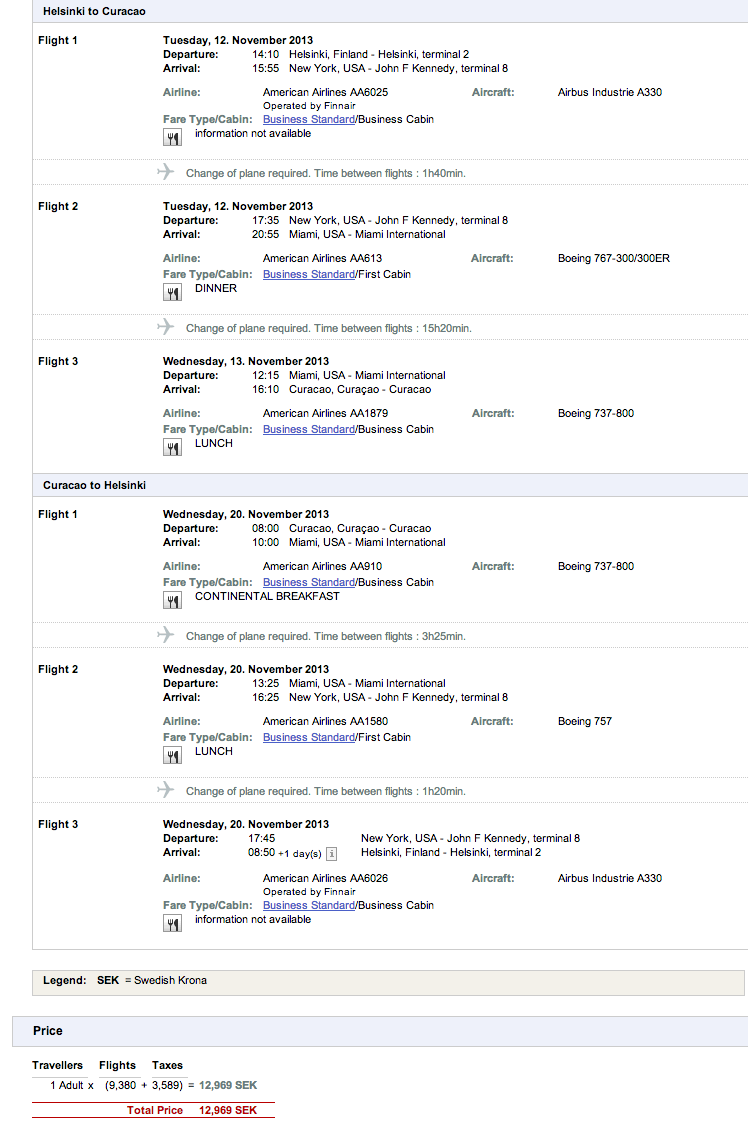Screen dimensions: 748x1128
Task: Click the plane icon for 3h25min layover
Action: point(166,635)
